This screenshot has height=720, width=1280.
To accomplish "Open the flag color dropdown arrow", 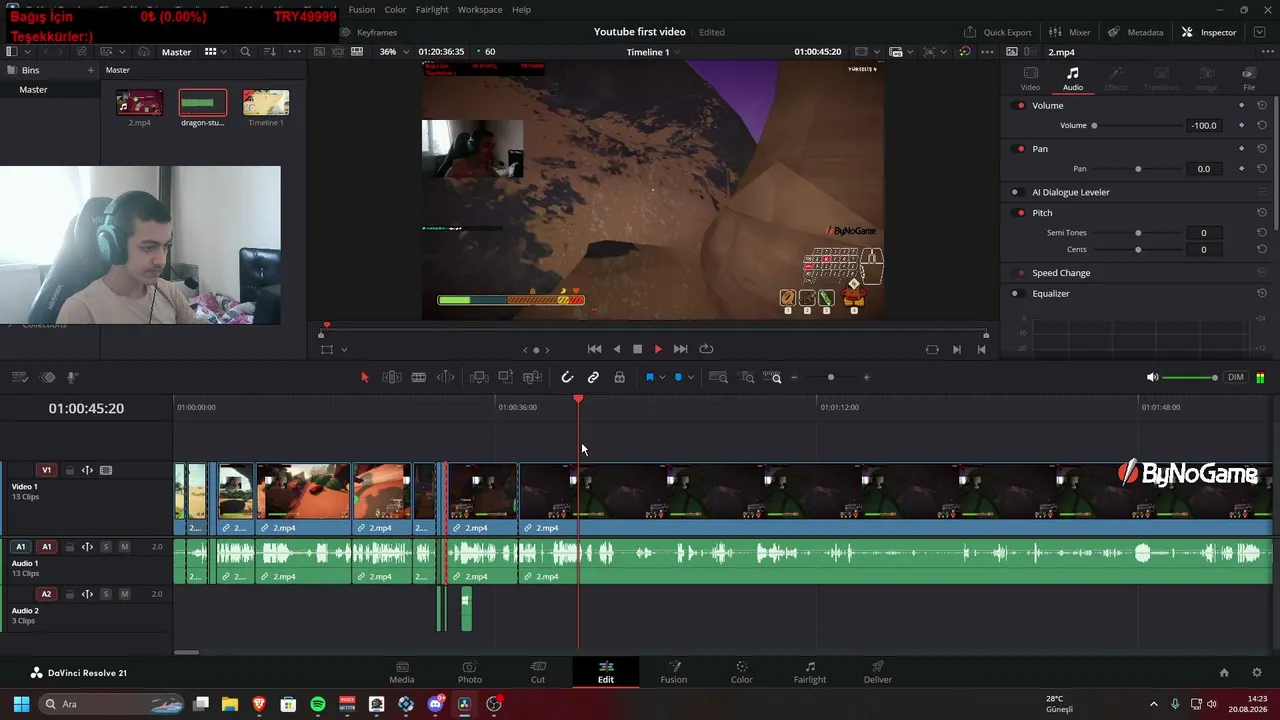I will point(662,377).
